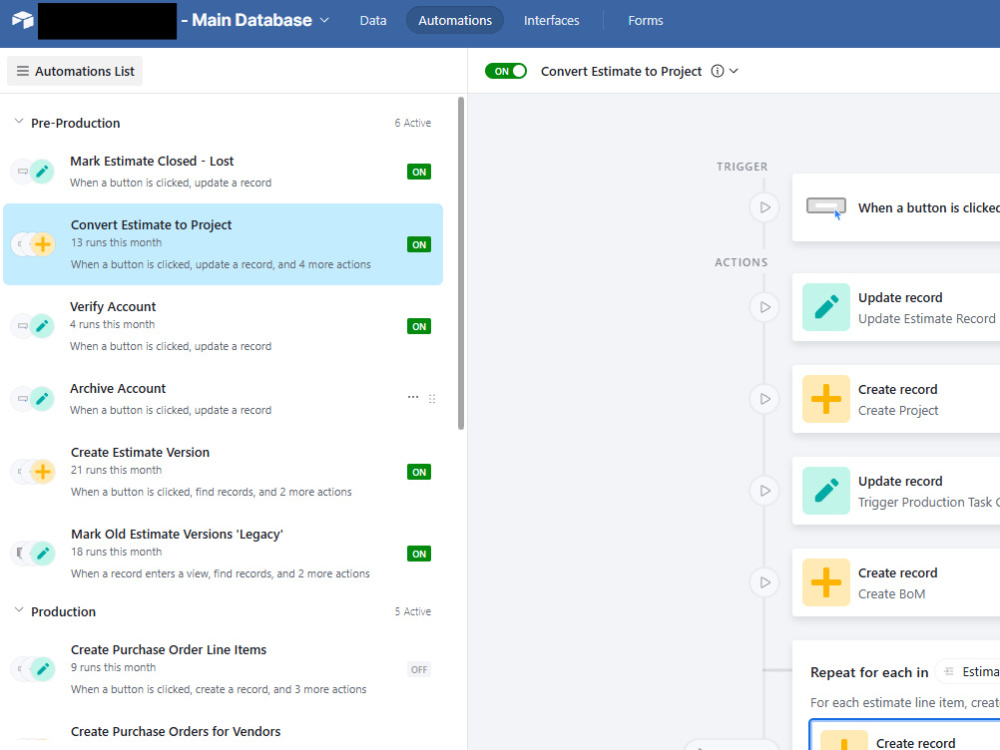Click the plus icon on Create Project card
1000x750 pixels.
pos(826,399)
